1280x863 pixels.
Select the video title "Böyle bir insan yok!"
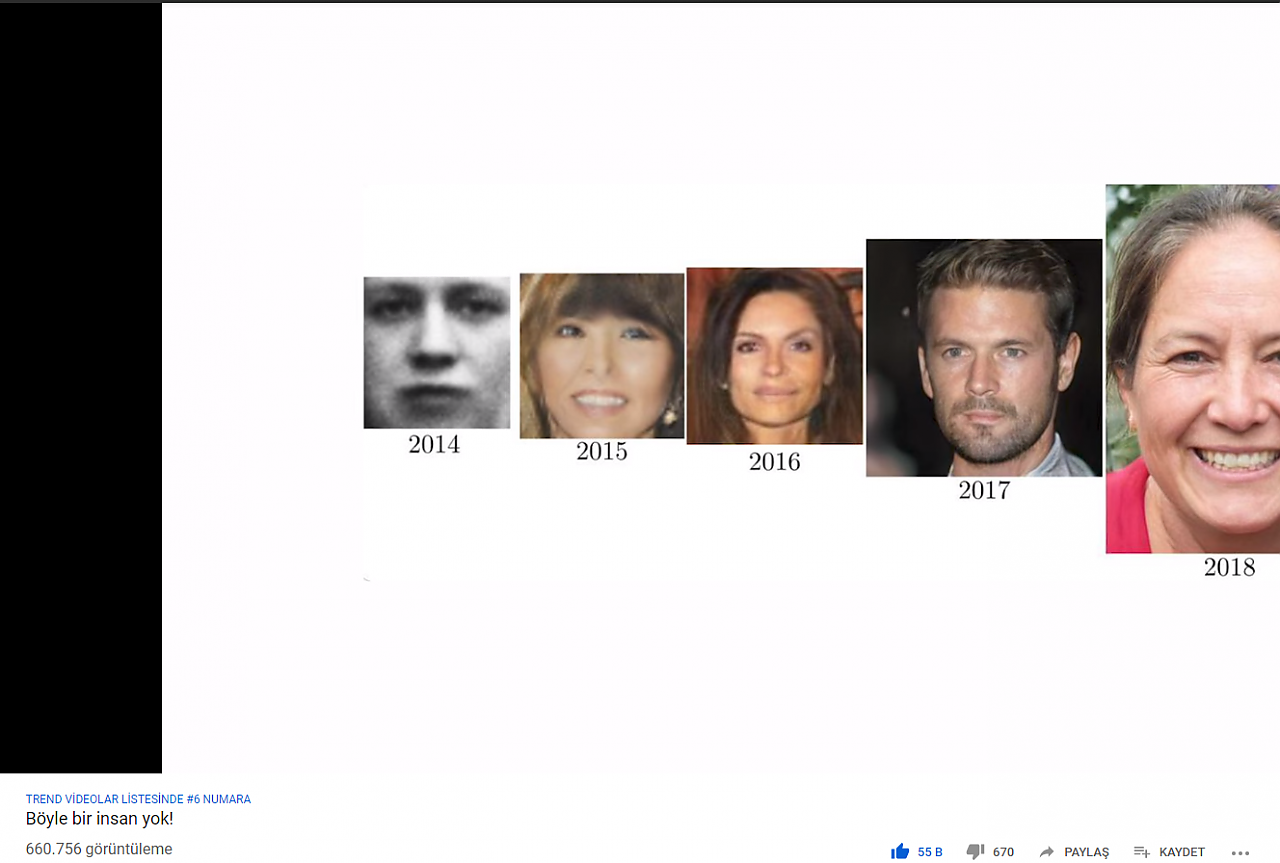pyautogui.click(x=100, y=819)
